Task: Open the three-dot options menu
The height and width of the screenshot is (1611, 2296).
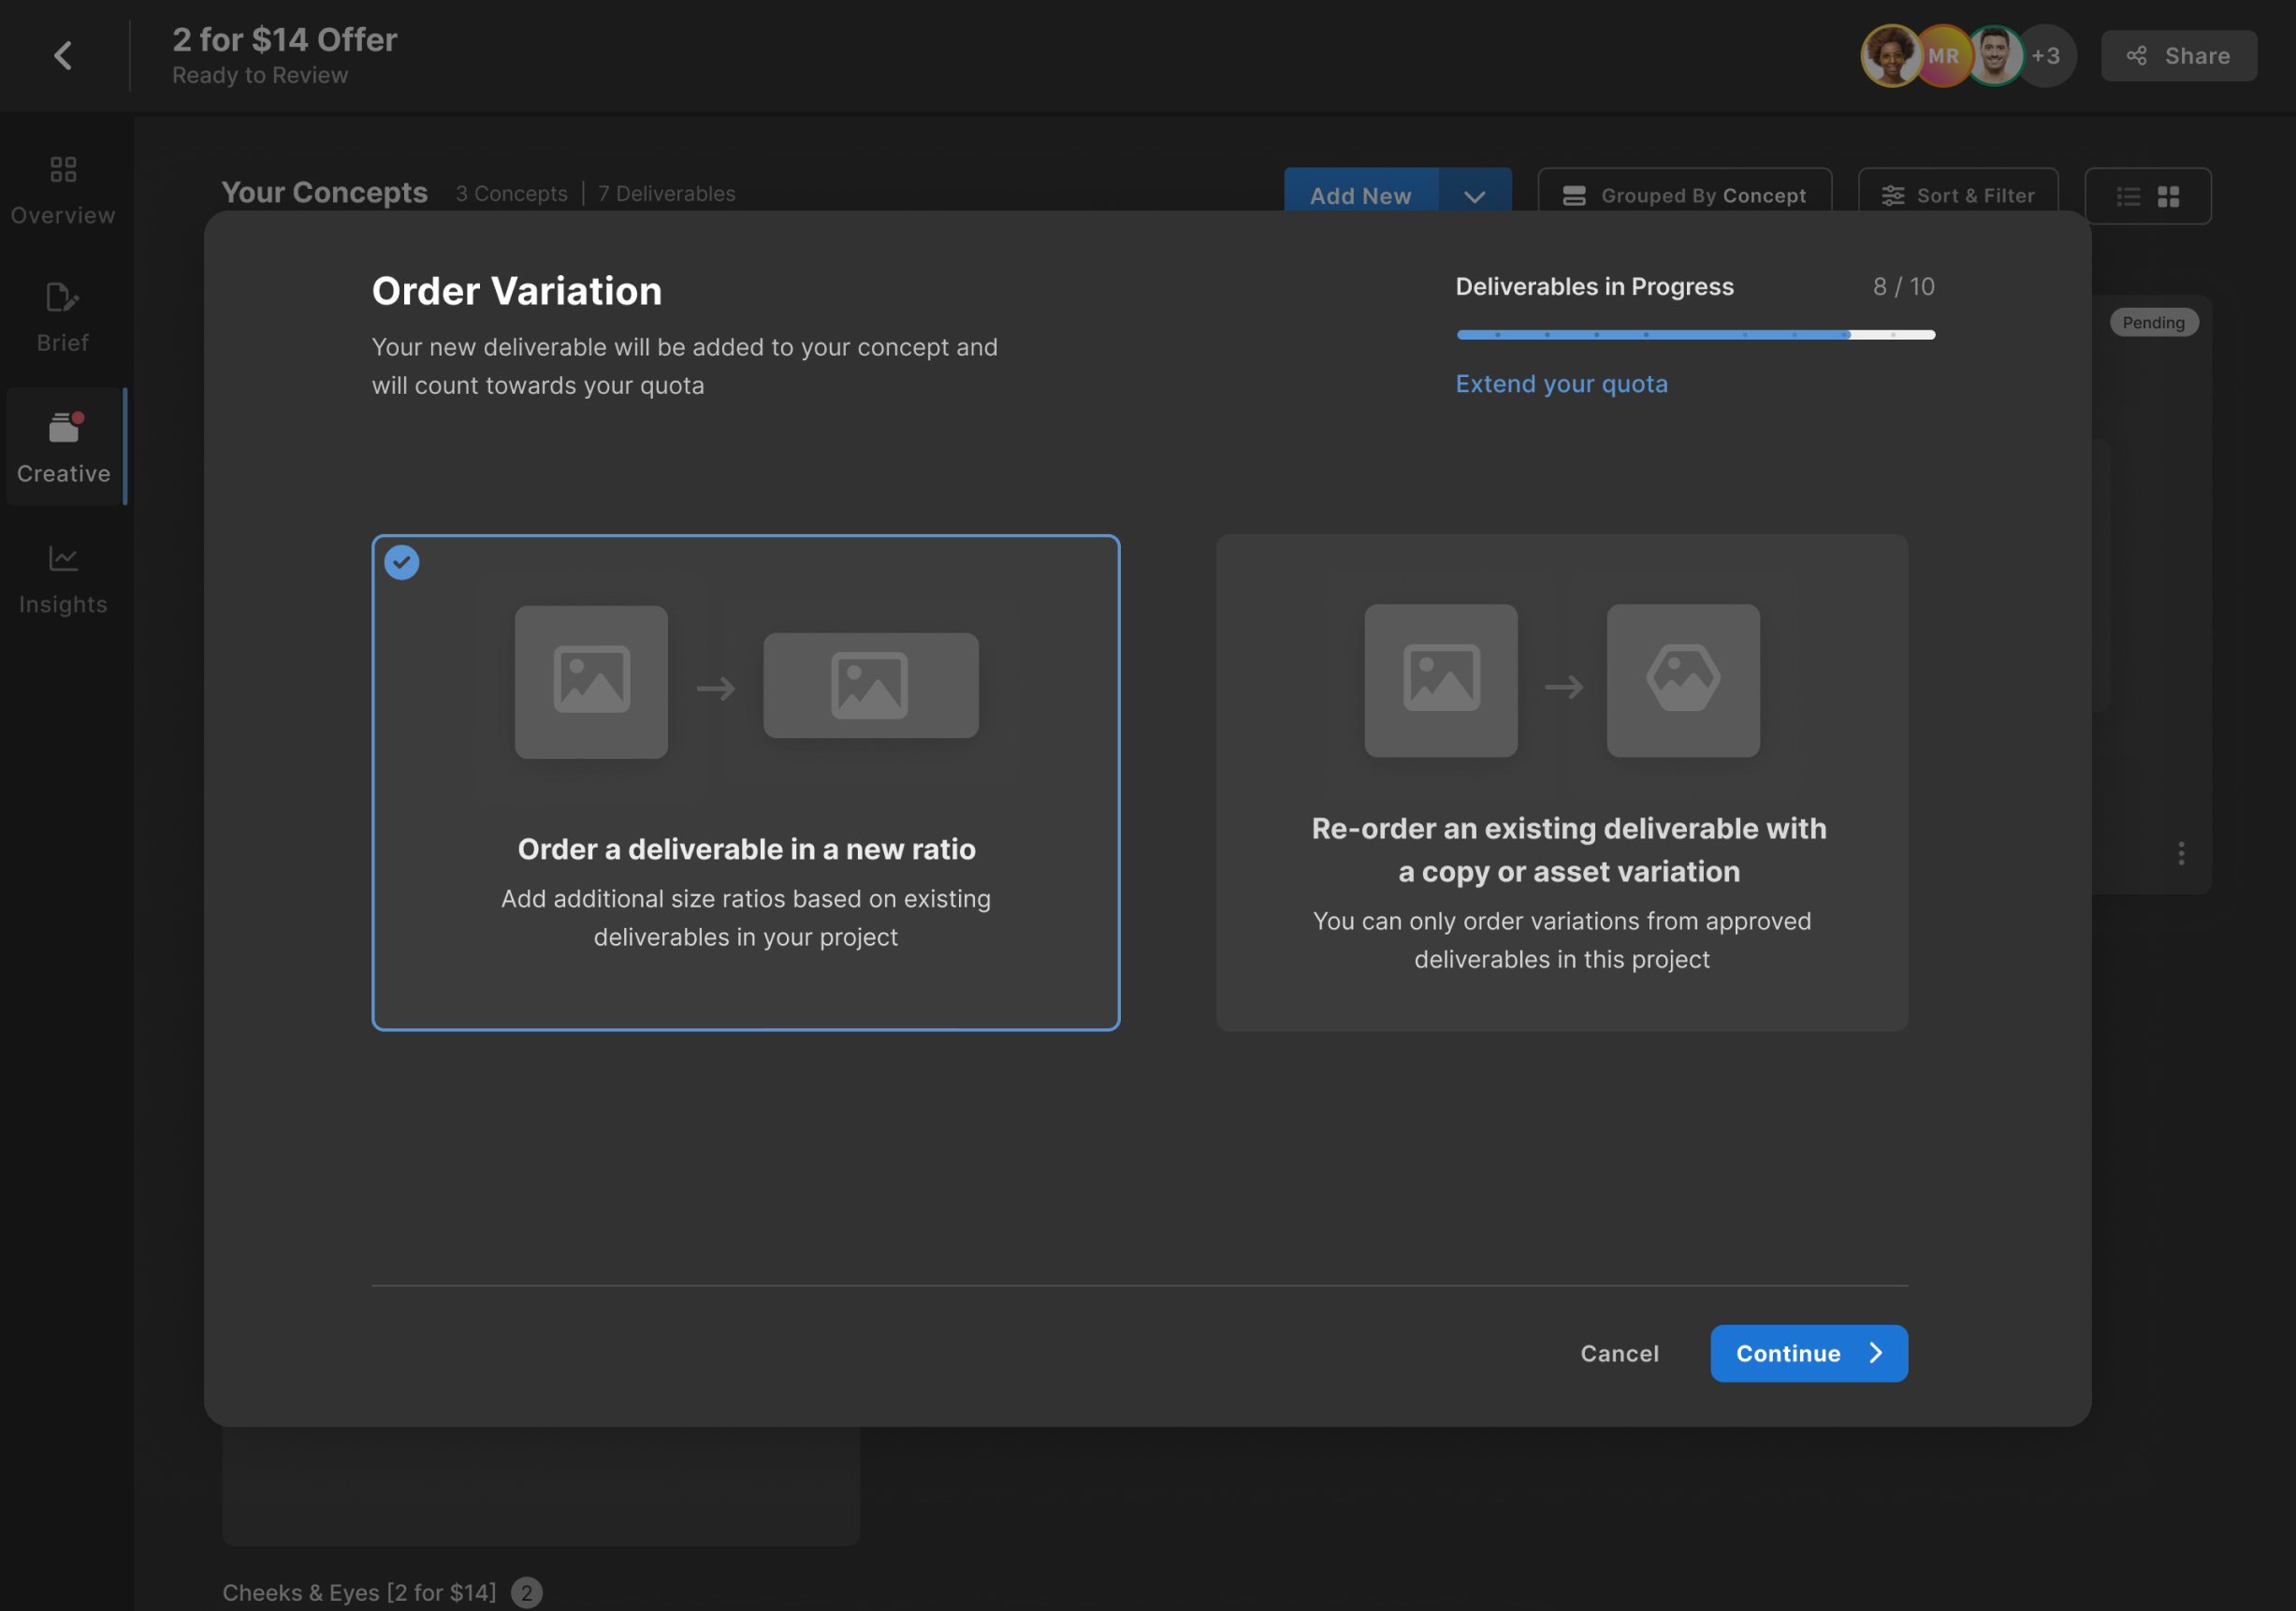Action: coord(2181,853)
